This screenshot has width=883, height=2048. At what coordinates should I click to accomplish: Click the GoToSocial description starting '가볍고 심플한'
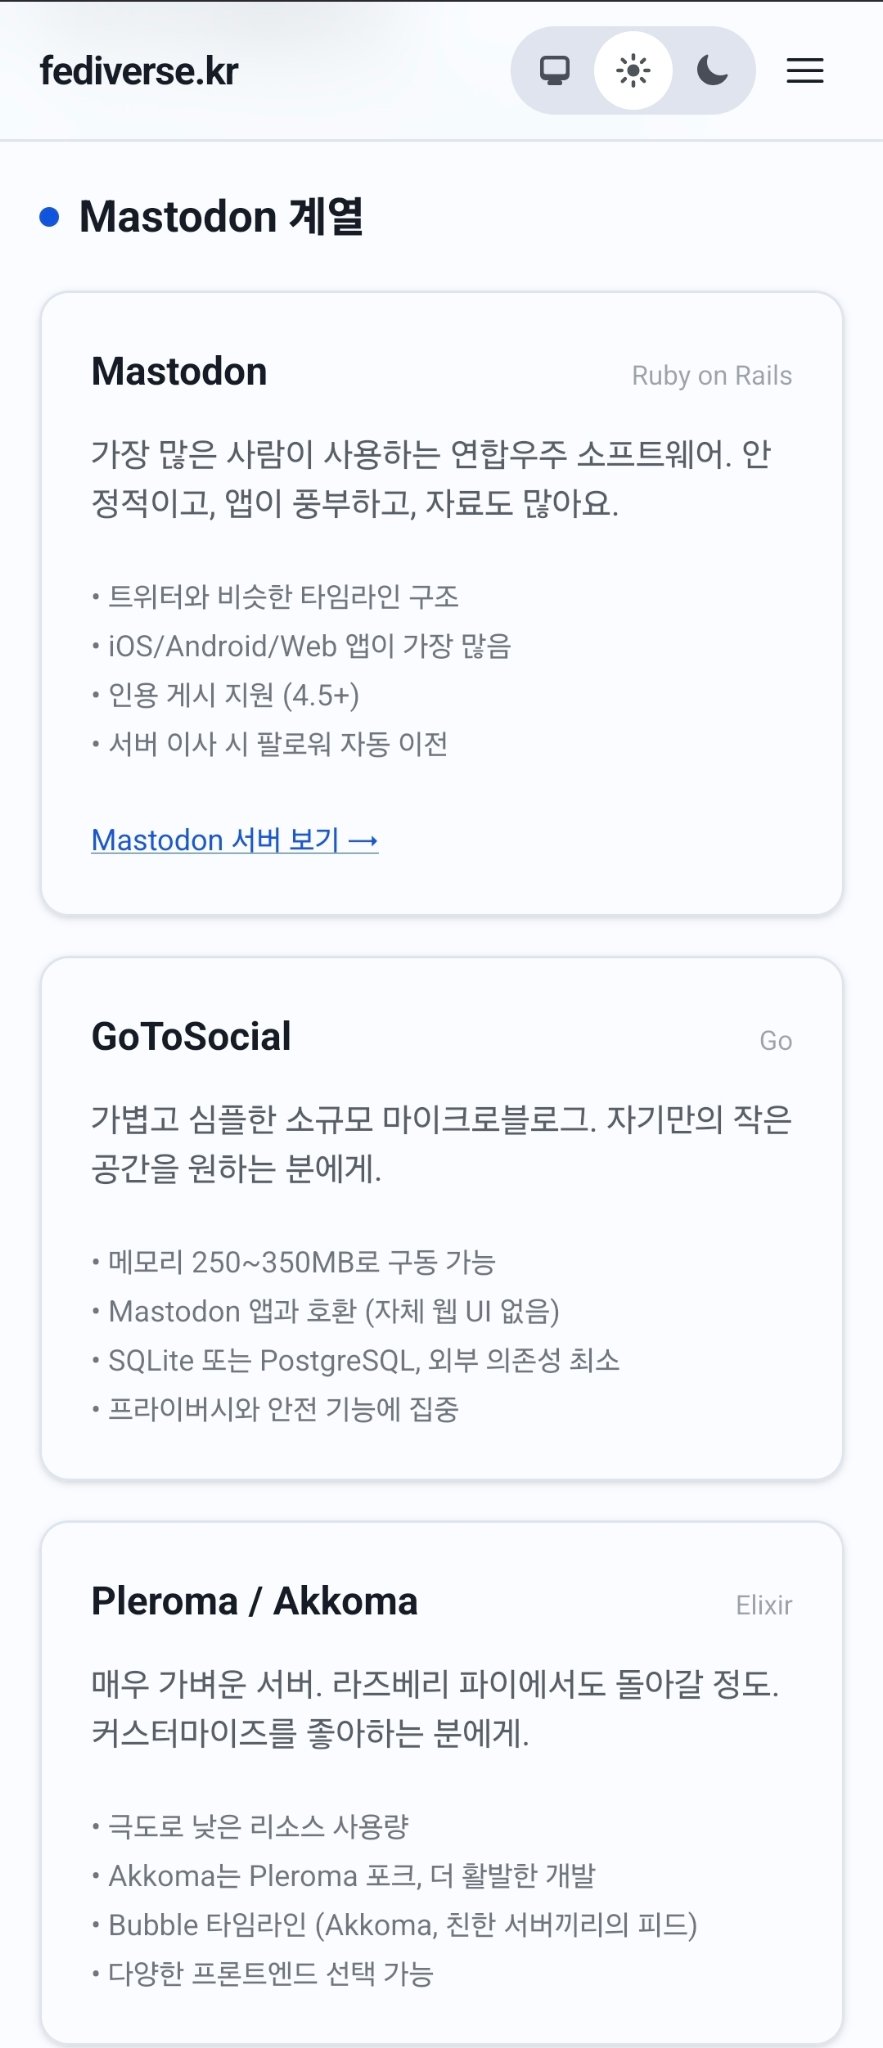tap(441, 1143)
